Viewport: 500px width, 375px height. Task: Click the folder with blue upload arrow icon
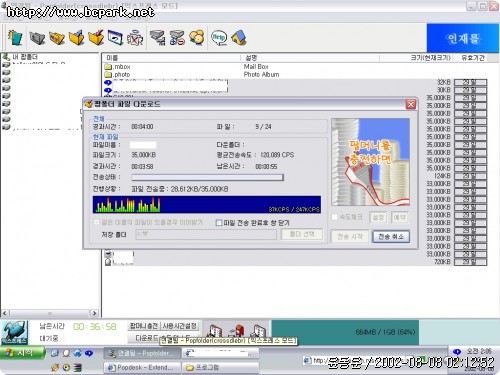tap(77, 38)
